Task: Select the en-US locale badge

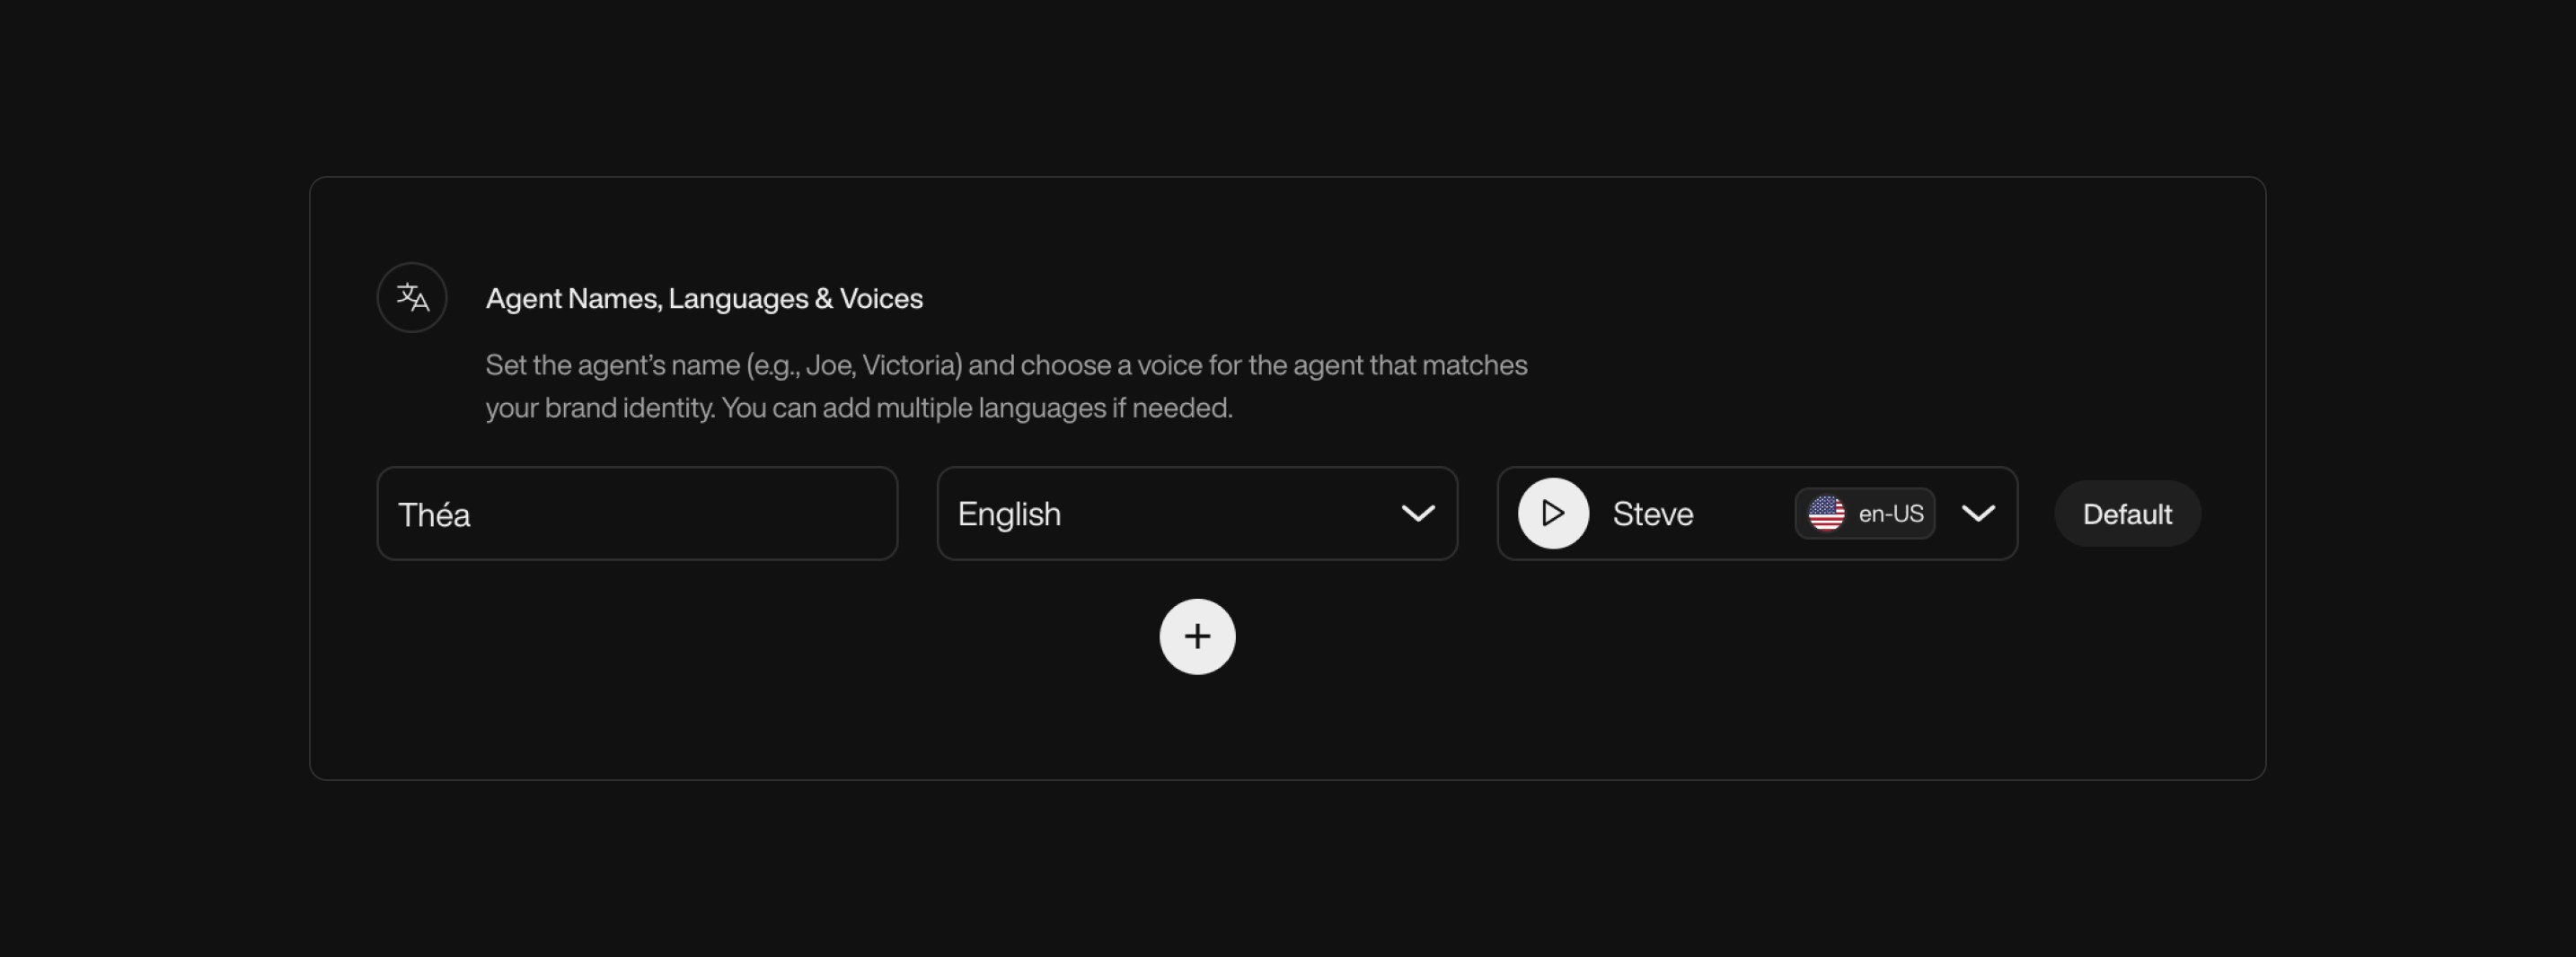Action: click(x=1864, y=513)
